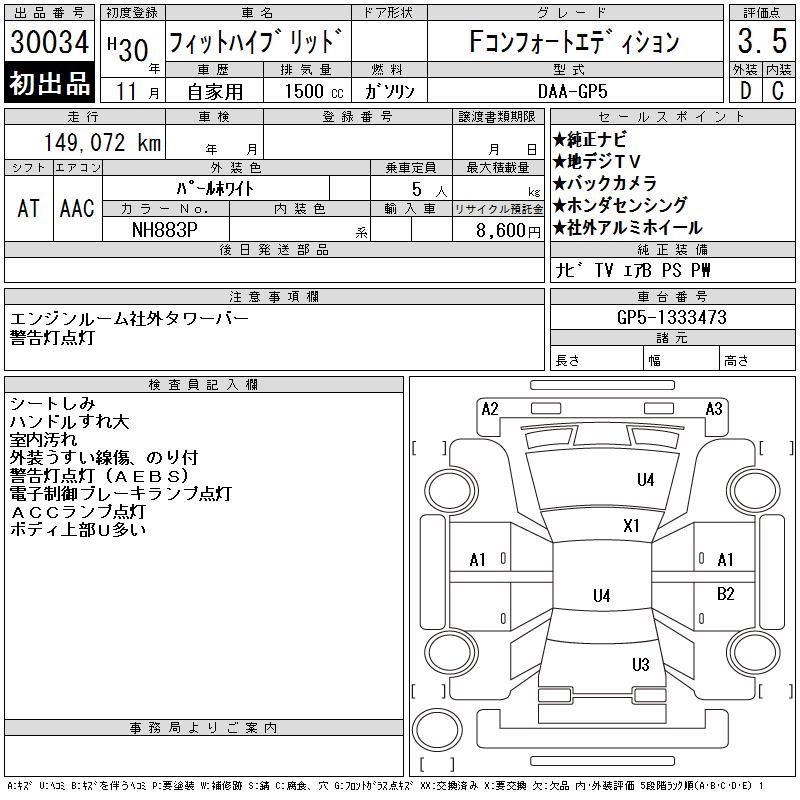Select the A1 marker on the diagram's left side
800x800 pixels.
pos(478,560)
